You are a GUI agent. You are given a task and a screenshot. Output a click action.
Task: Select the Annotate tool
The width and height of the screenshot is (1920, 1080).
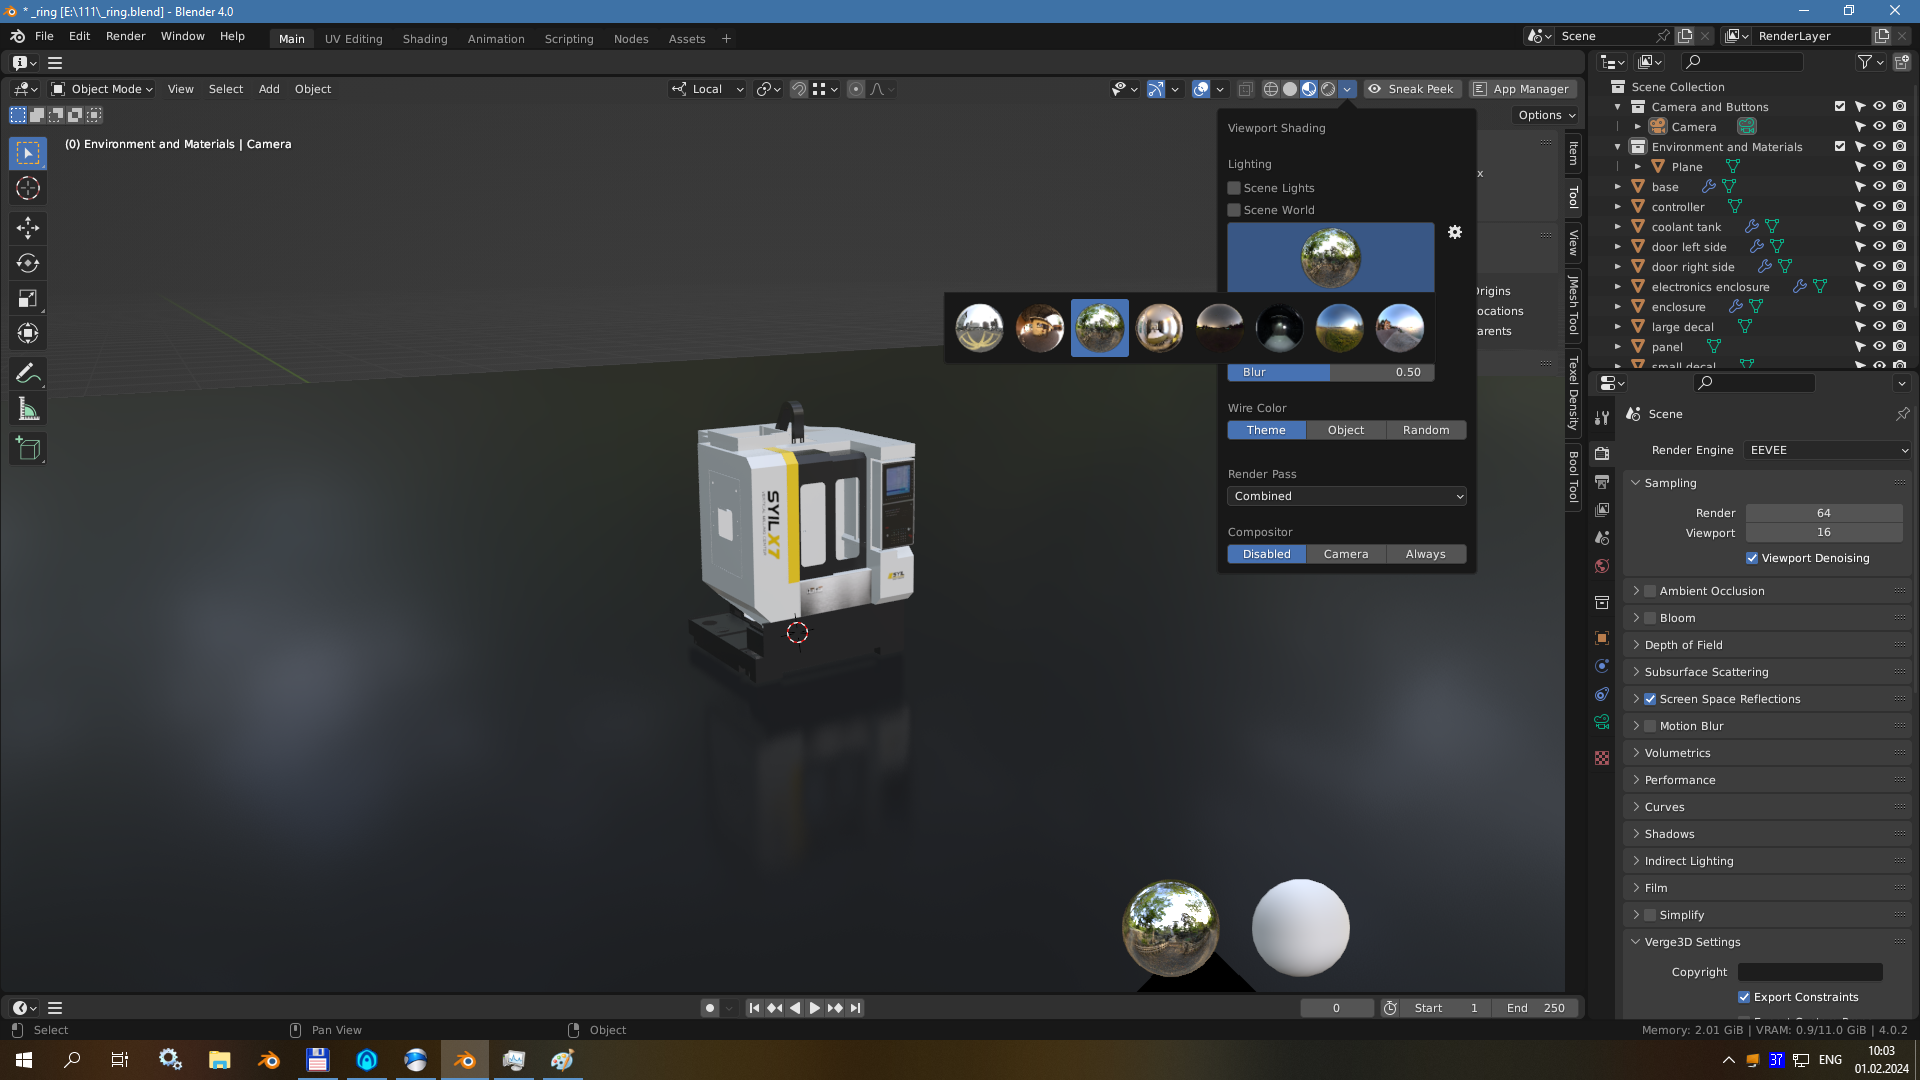(28, 374)
